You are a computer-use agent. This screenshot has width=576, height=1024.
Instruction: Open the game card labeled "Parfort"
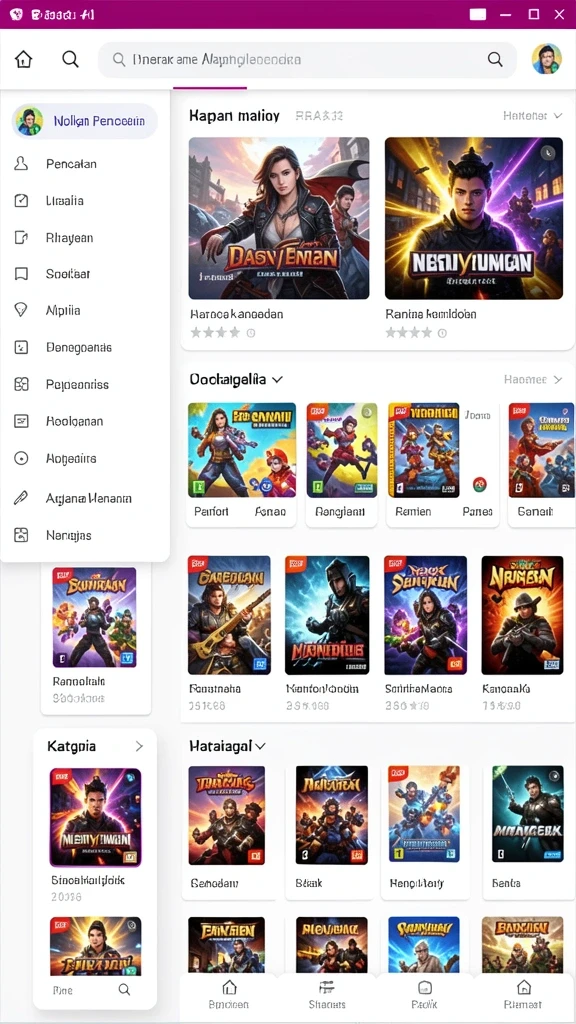(x=242, y=464)
